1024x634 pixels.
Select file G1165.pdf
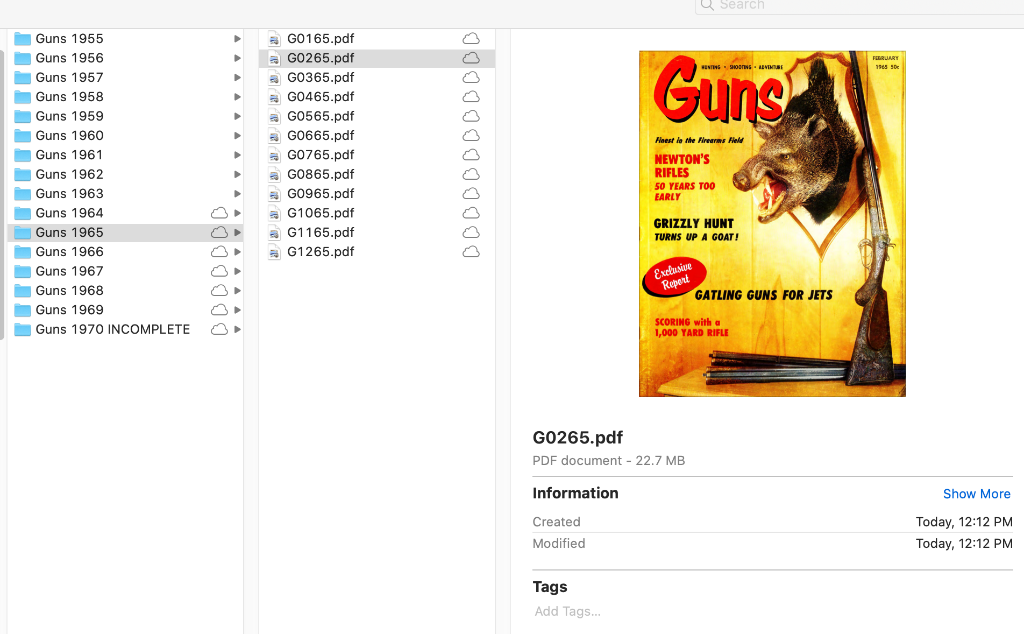click(321, 232)
